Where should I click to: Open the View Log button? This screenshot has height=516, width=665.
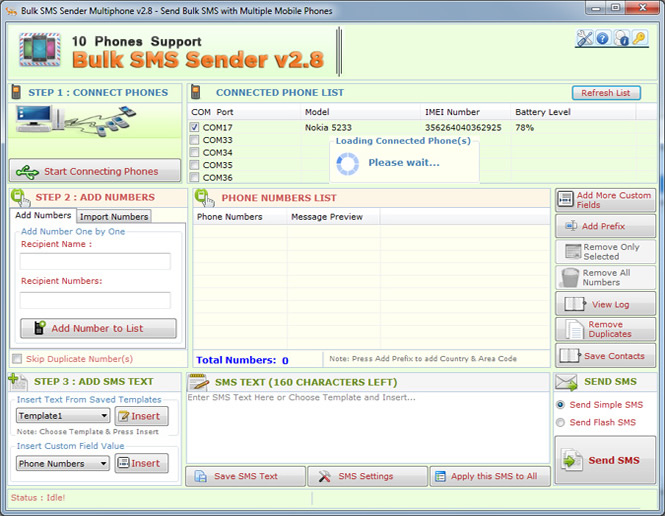point(605,304)
